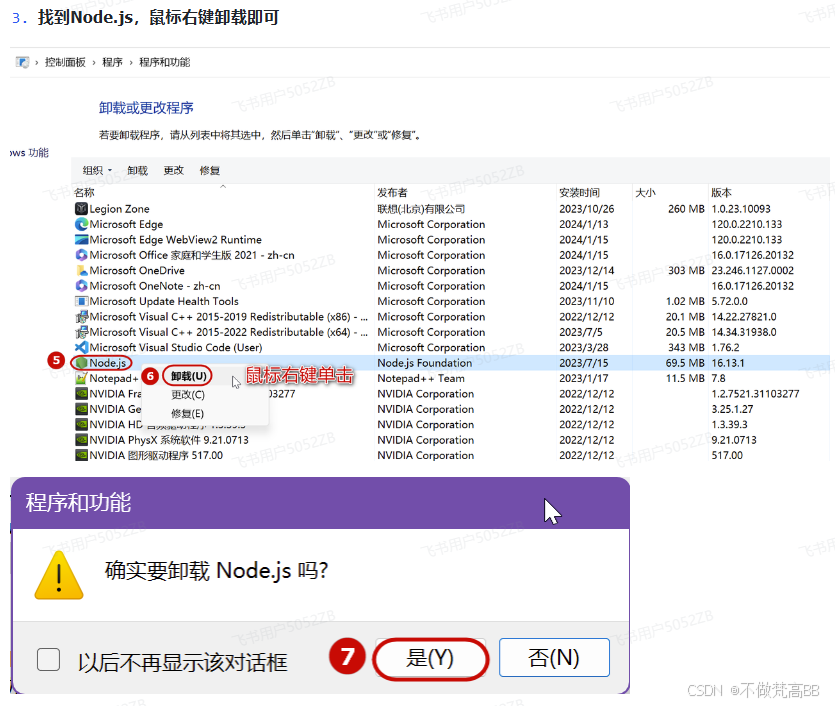This screenshot has width=835, height=706.
Task: Click the 517.00 version cell
Action: tap(727, 455)
